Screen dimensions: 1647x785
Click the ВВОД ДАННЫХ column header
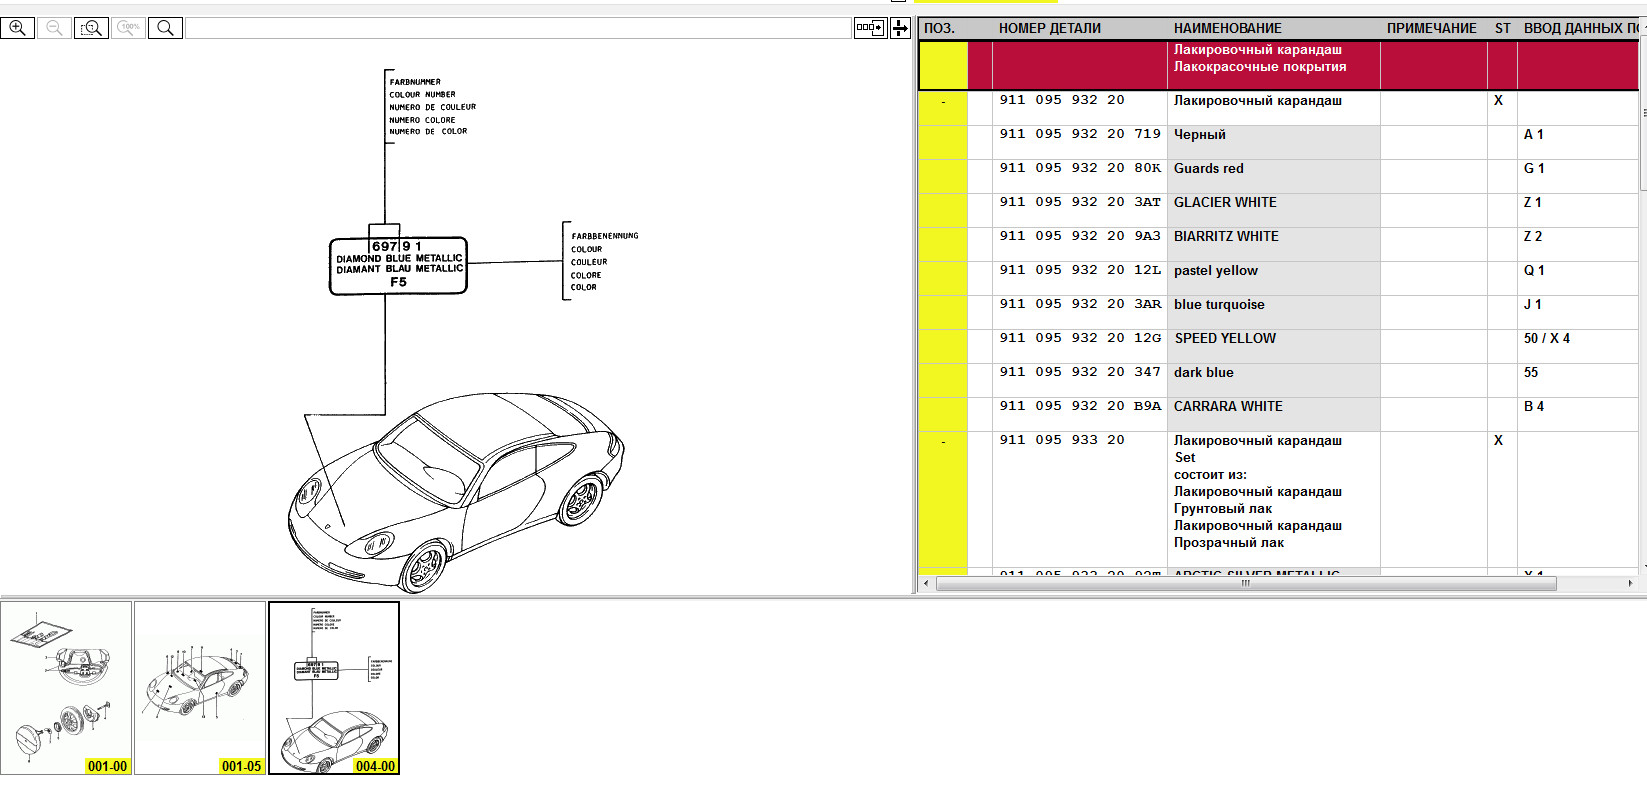[x=1580, y=28]
